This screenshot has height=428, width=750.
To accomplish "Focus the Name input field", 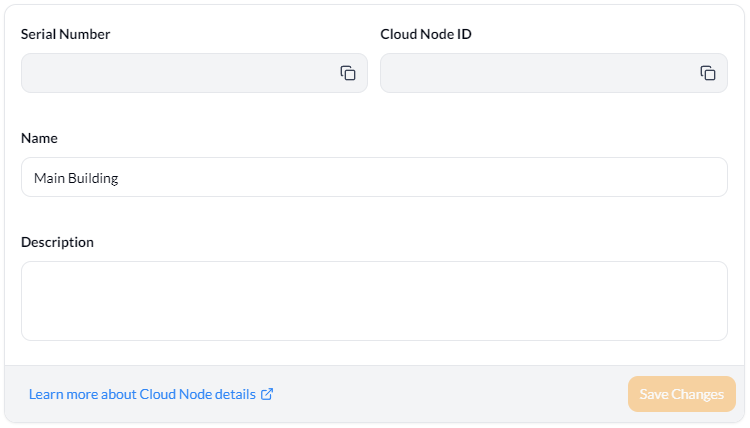I will pos(375,177).
